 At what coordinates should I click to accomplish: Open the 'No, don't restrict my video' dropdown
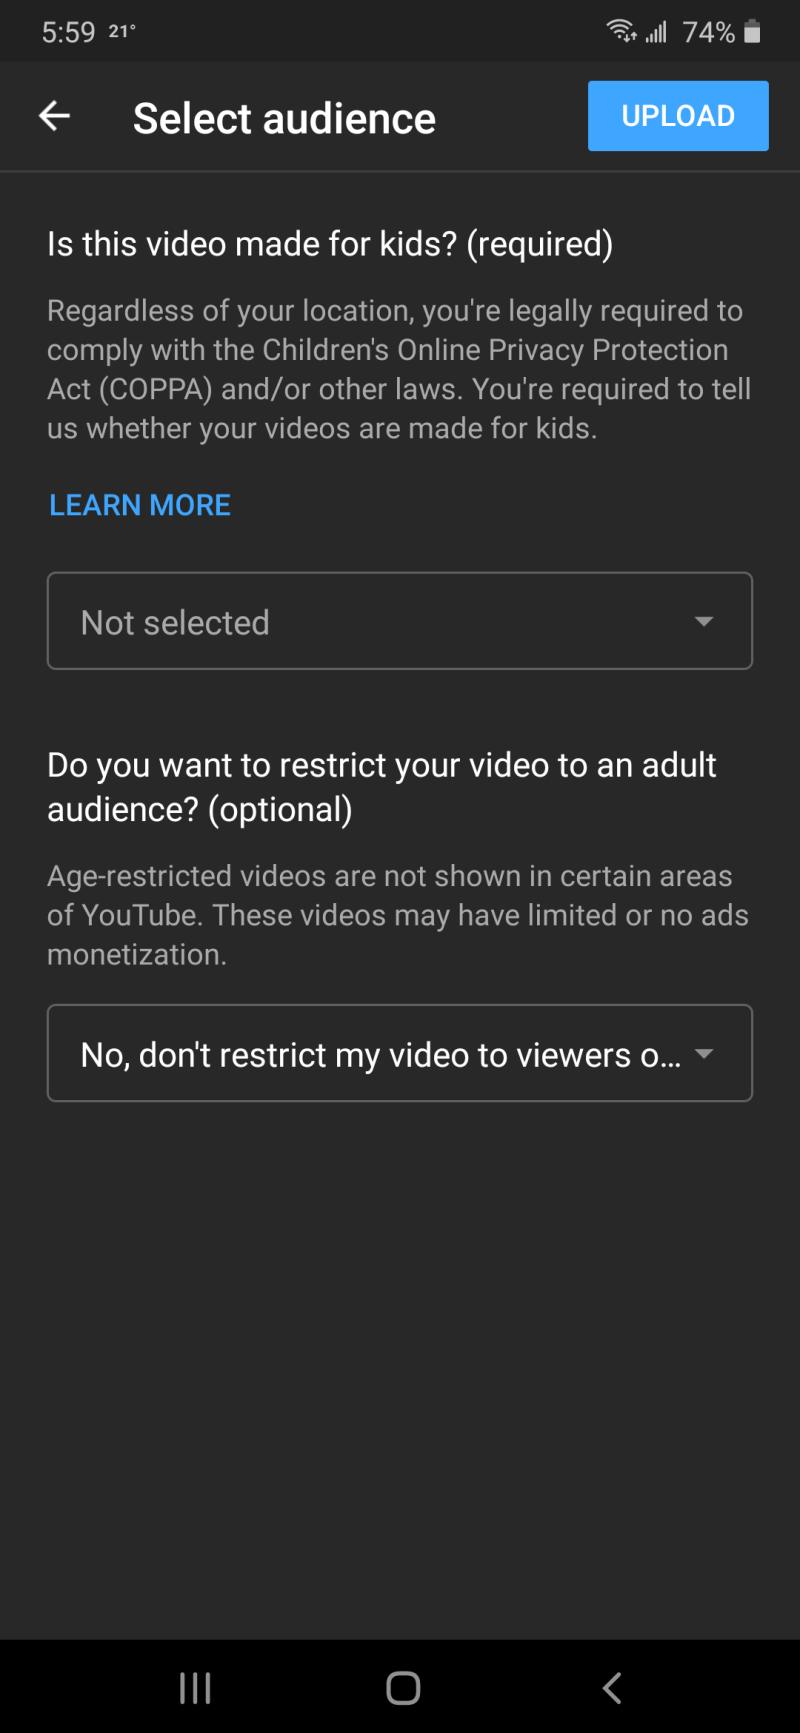click(400, 1053)
